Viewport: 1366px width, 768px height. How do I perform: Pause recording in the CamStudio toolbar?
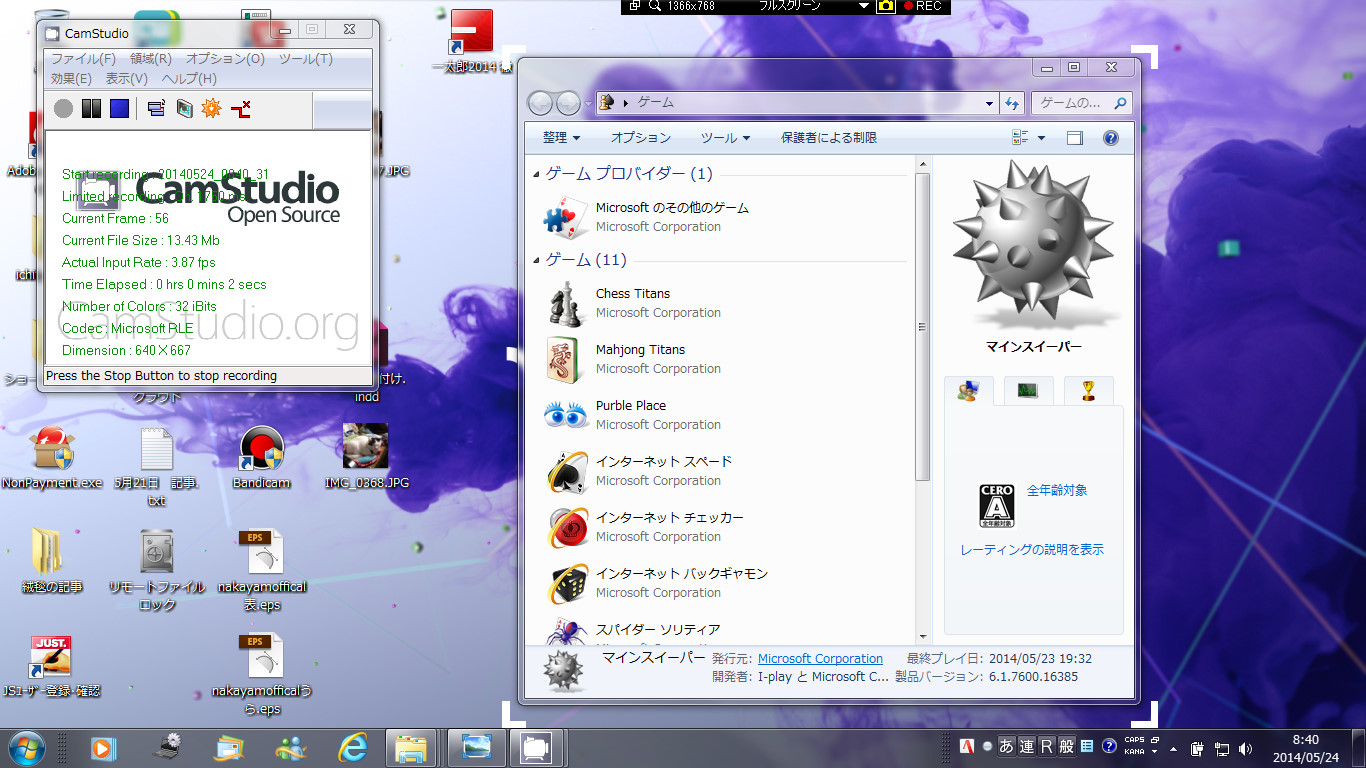91,108
